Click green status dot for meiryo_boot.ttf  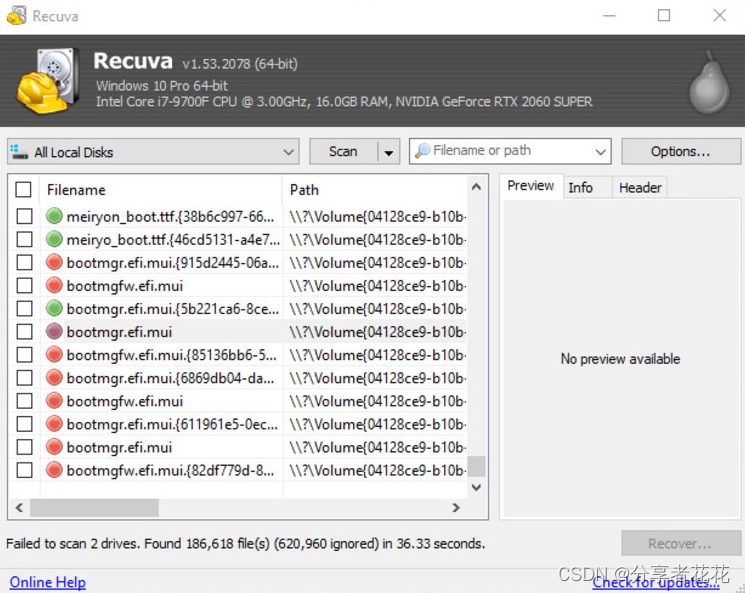[x=54, y=239]
